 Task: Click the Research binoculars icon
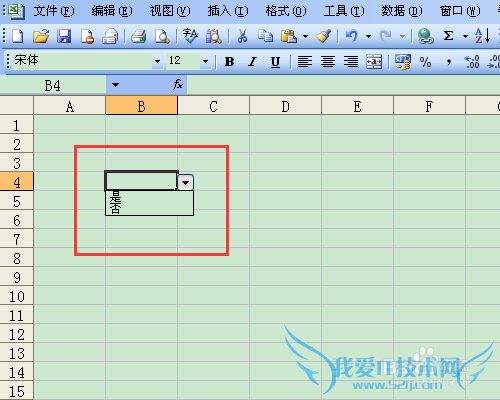(x=214, y=36)
